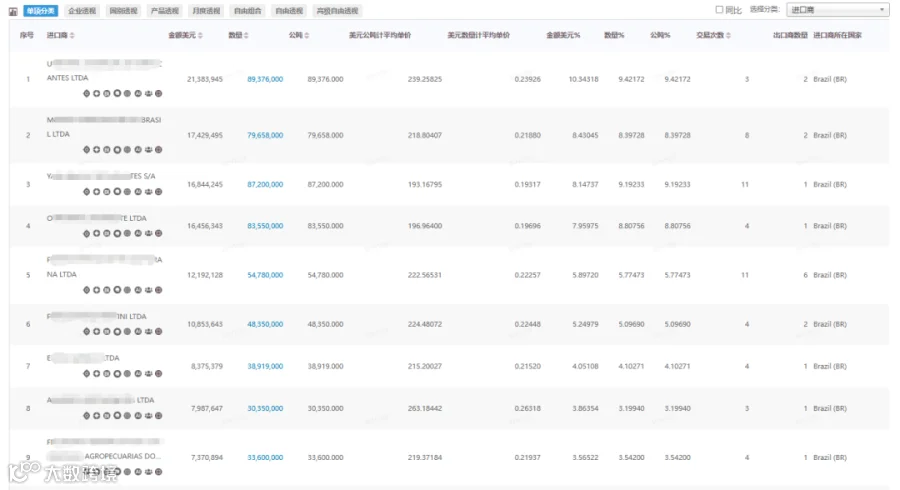Open the quantity link 87,200,000
The height and width of the screenshot is (490, 900).
[x=265, y=184]
